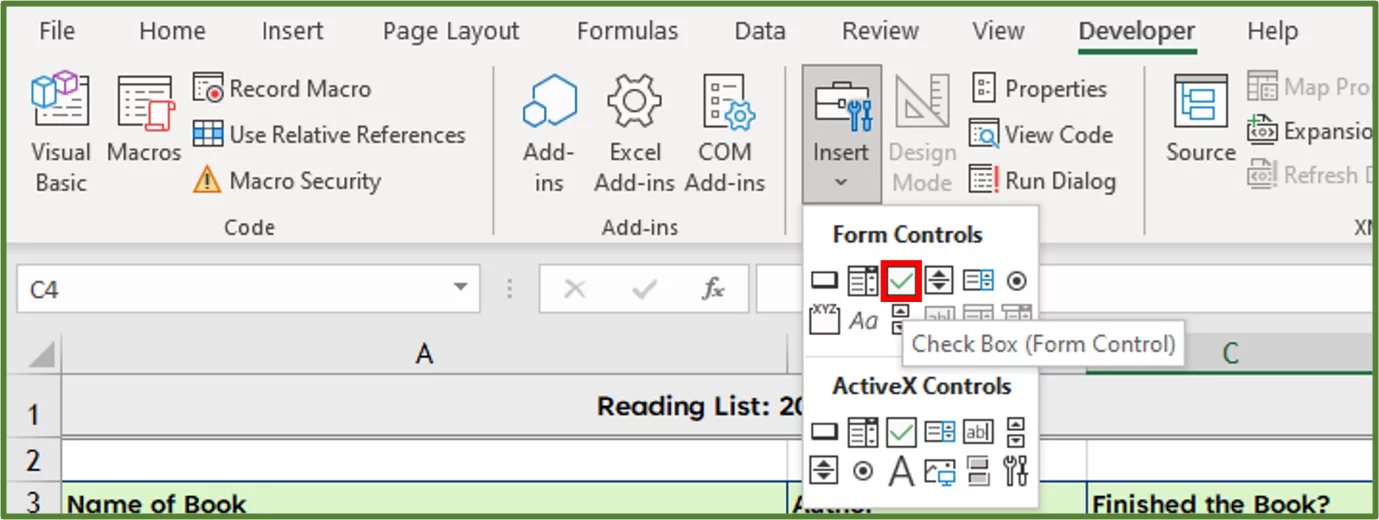Select row 3 header
Image resolution: width=1379 pixels, height=520 pixels.
click(x=34, y=500)
